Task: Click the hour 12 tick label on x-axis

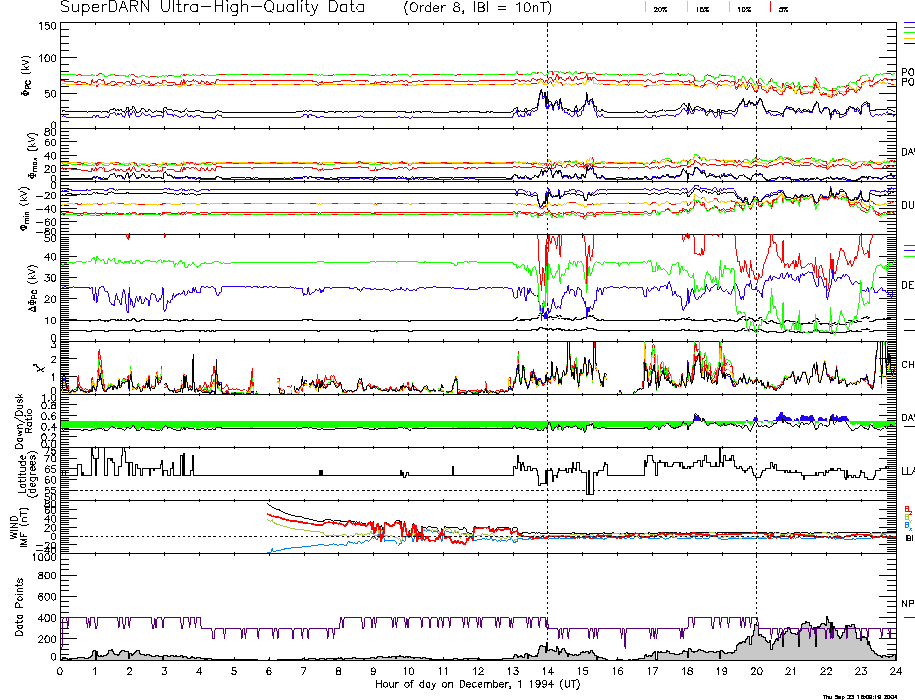Action: pyautogui.click(x=477, y=671)
